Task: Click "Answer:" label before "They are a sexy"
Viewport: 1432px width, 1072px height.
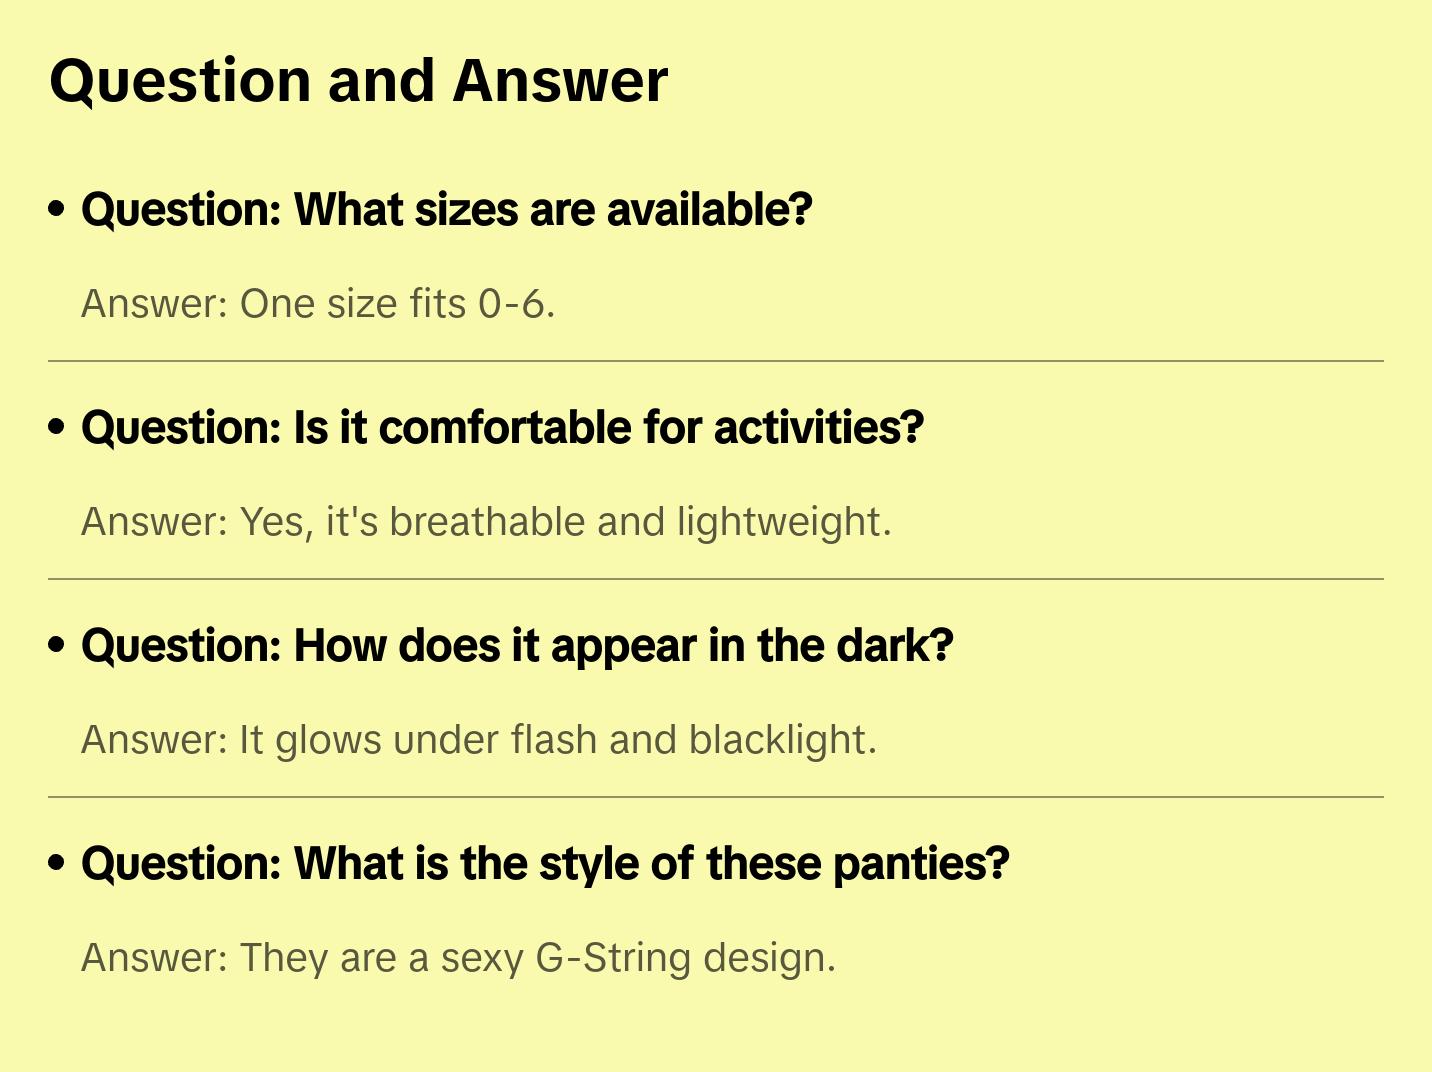Action: (x=155, y=958)
